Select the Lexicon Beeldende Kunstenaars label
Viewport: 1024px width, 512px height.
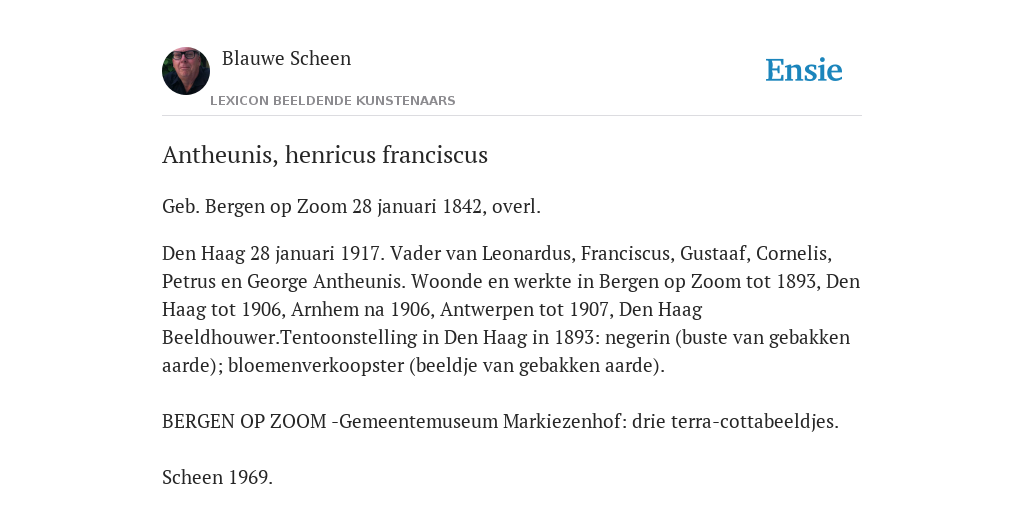click(x=332, y=101)
